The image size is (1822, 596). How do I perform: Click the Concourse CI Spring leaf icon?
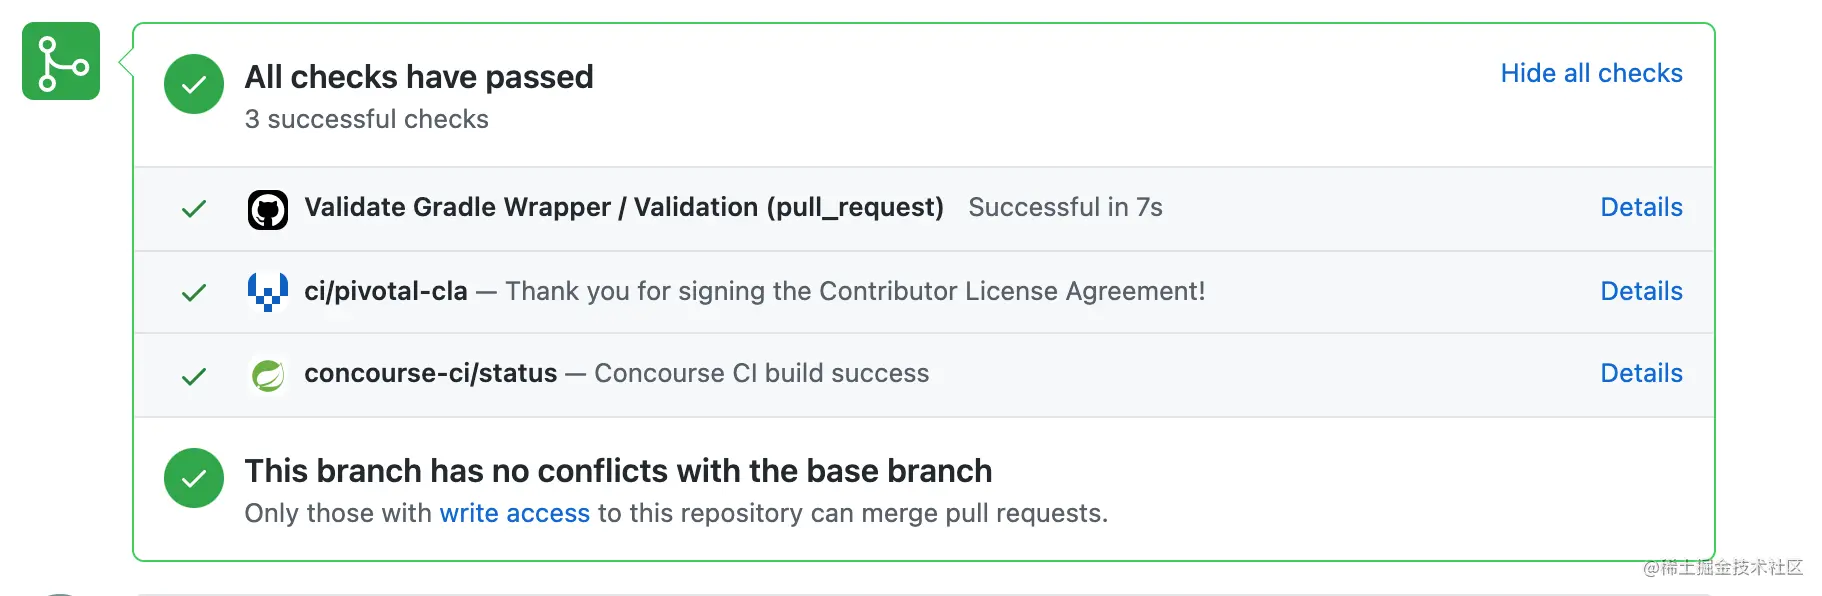click(x=268, y=375)
